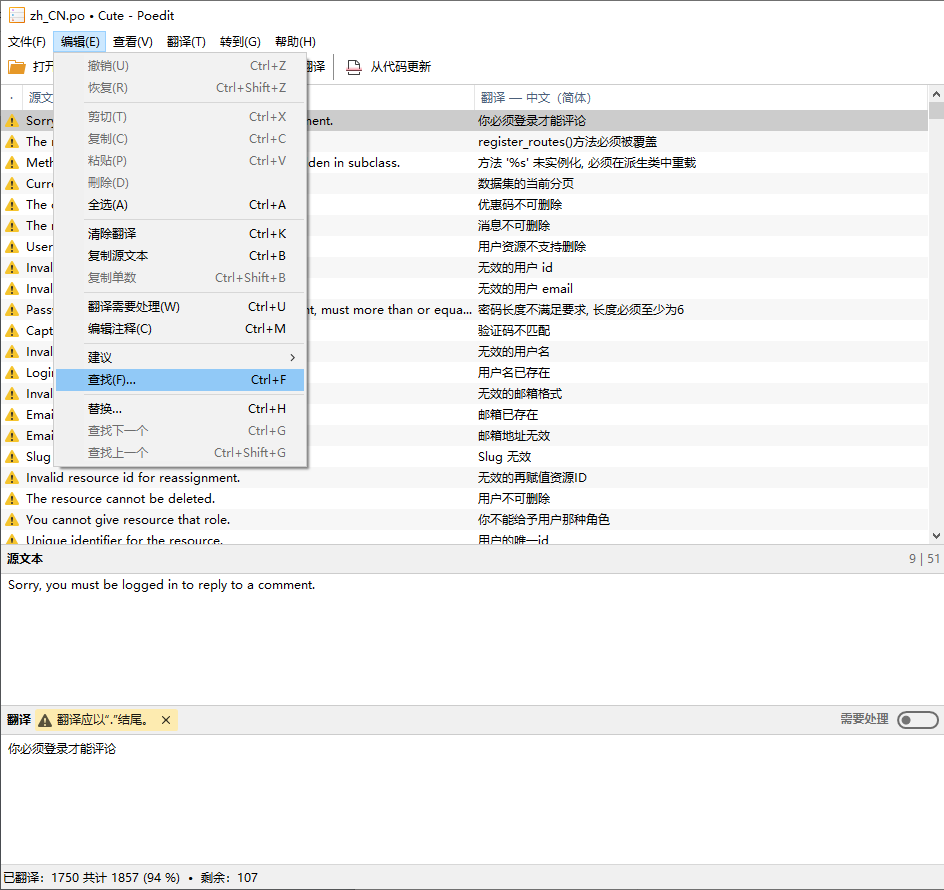This screenshot has height=890, width=944.
Task: Dismiss the 翻译应以"."结尾 warning with its X
Action: click(166, 720)
